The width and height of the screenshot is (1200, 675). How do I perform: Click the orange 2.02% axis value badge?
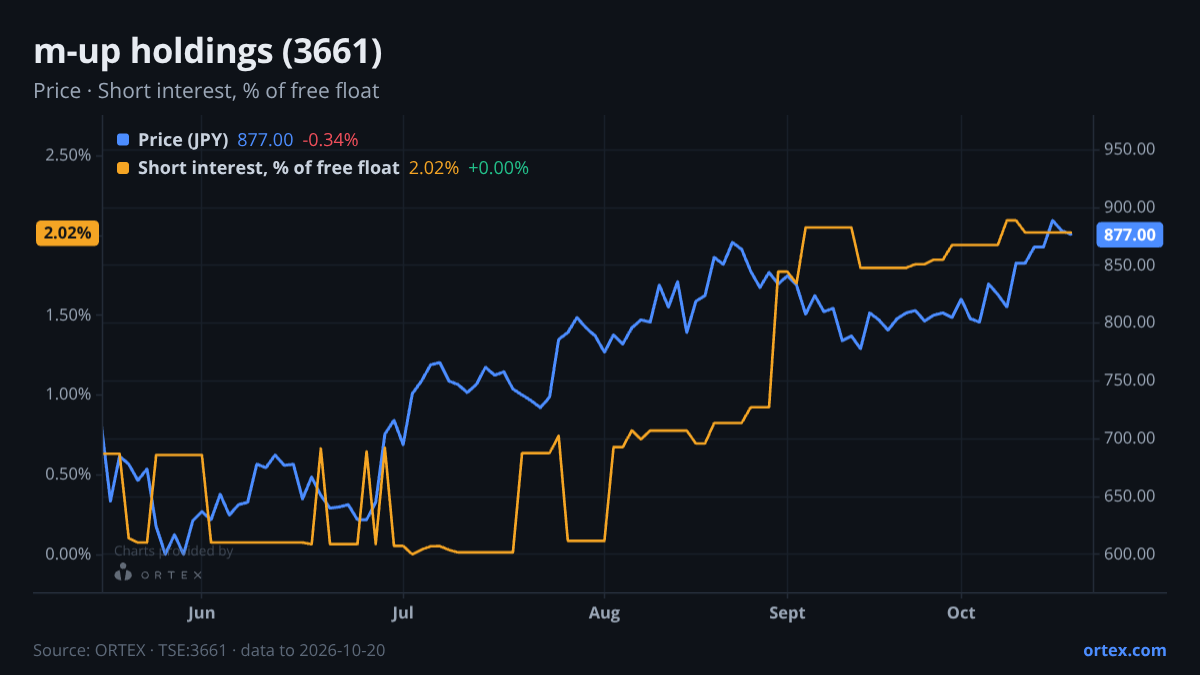coord(68,234)
